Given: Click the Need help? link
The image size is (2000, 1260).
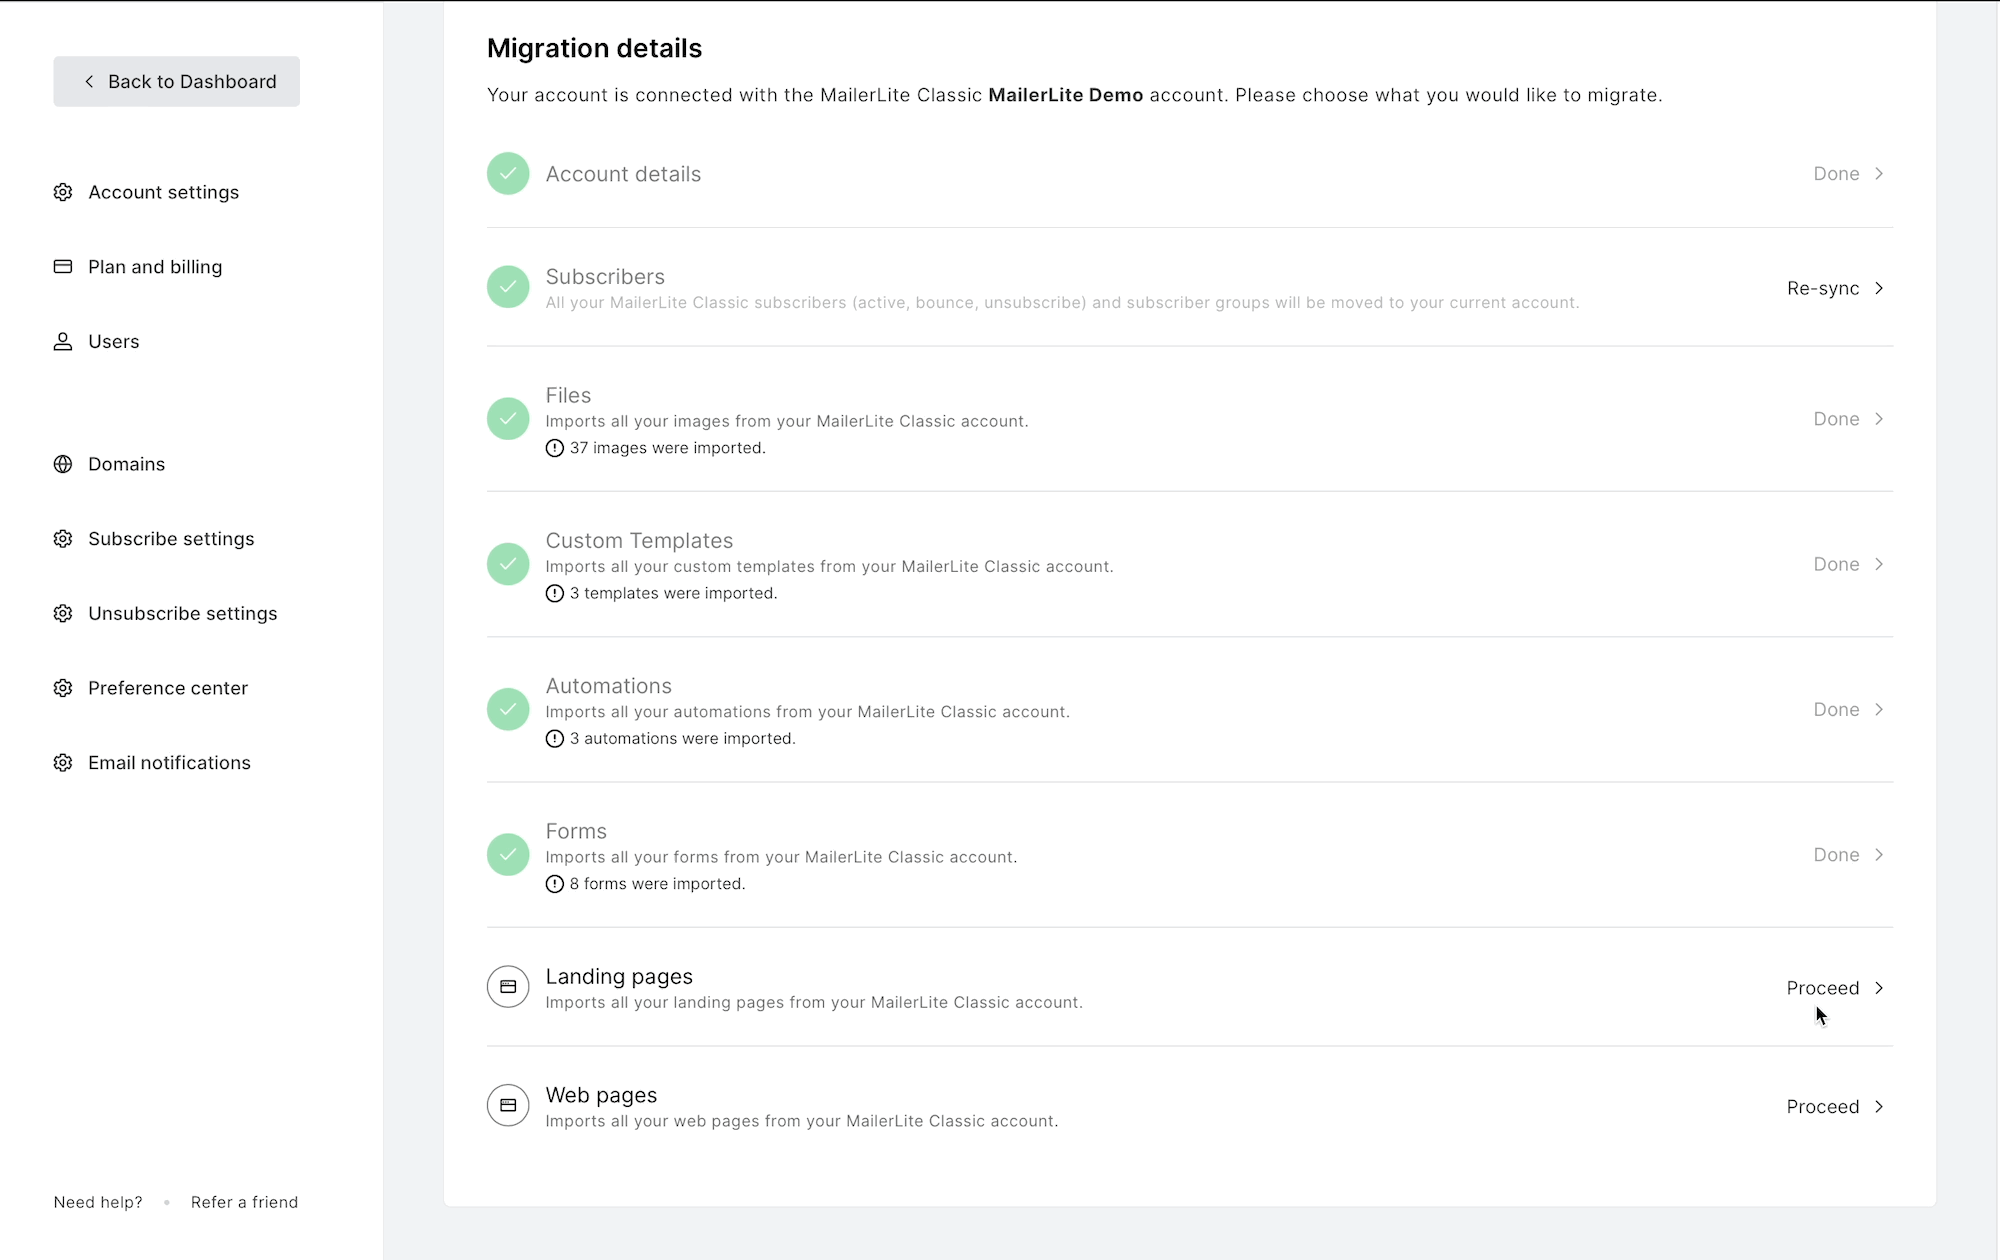Looking at the screenshot, I should pyautogui.click(x=98, y=1202).
